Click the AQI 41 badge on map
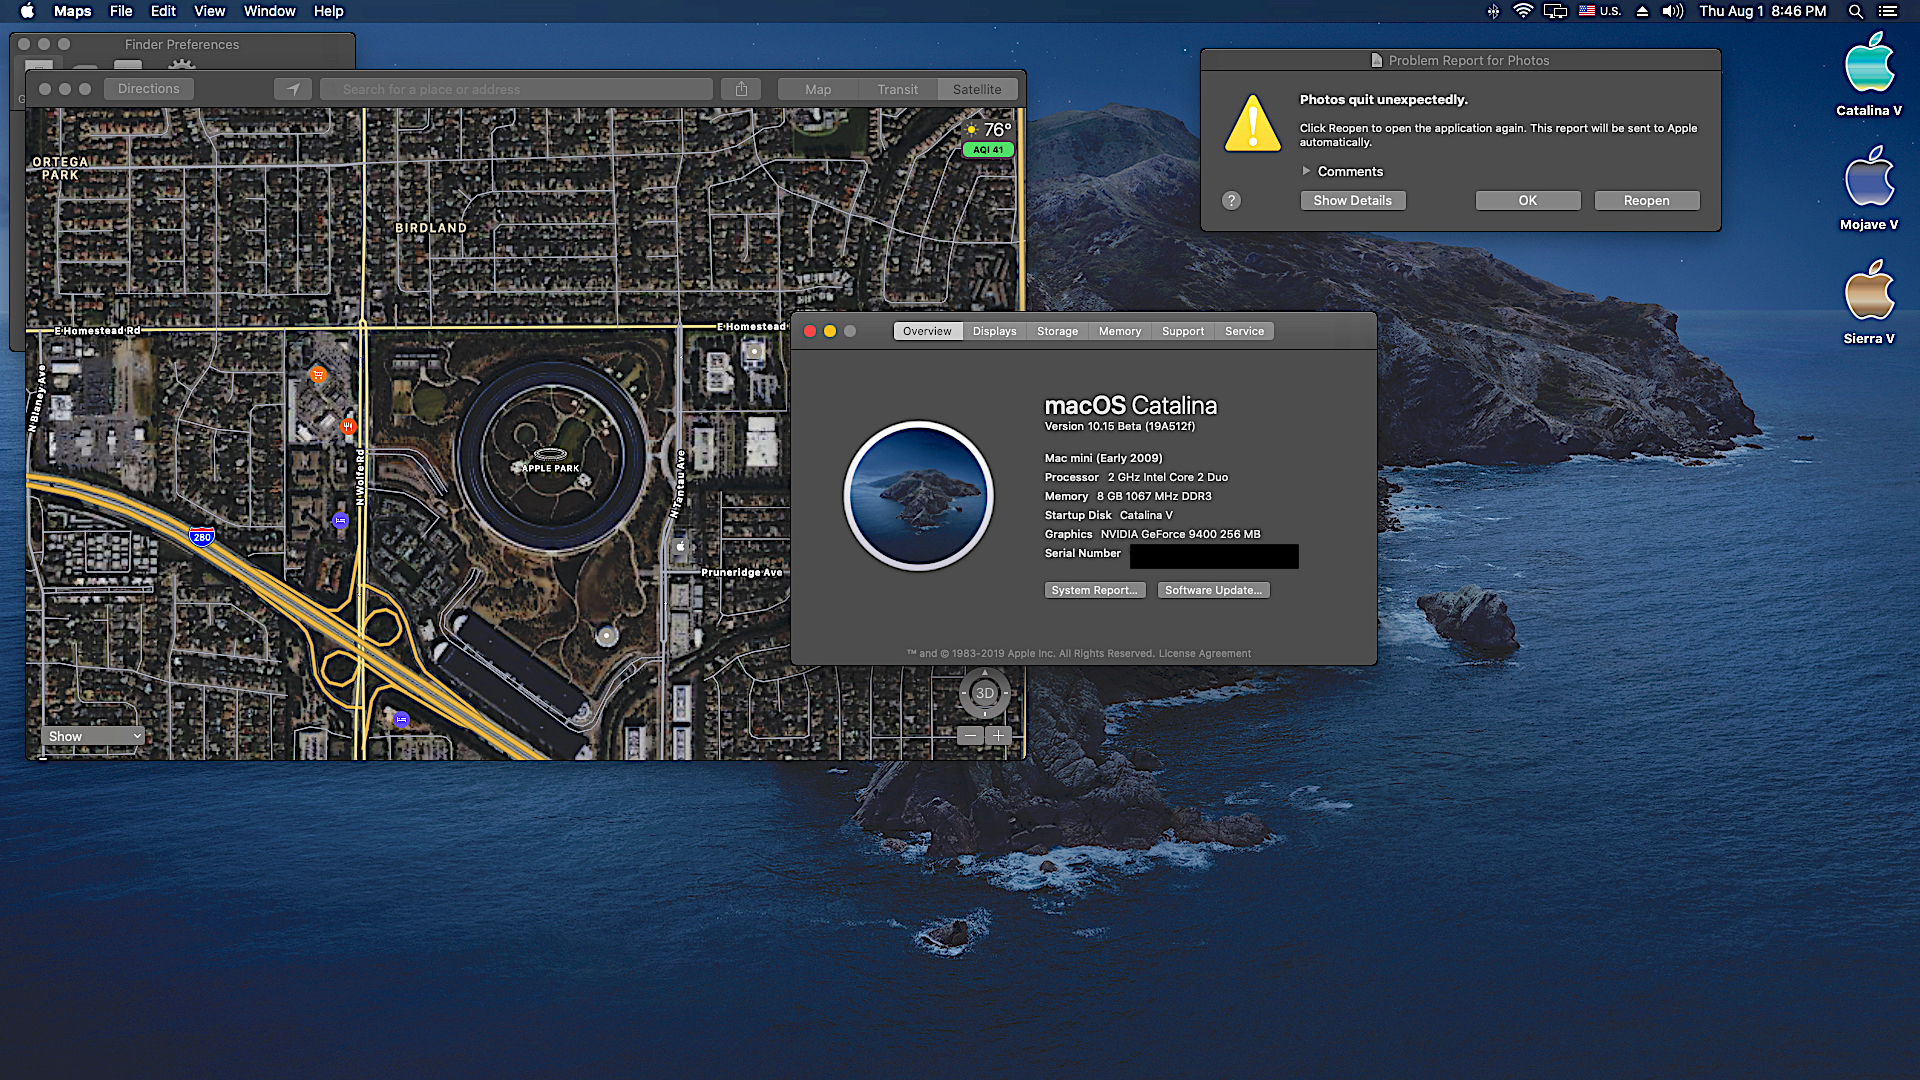The image size is (1920, 1080). point(988,150)
